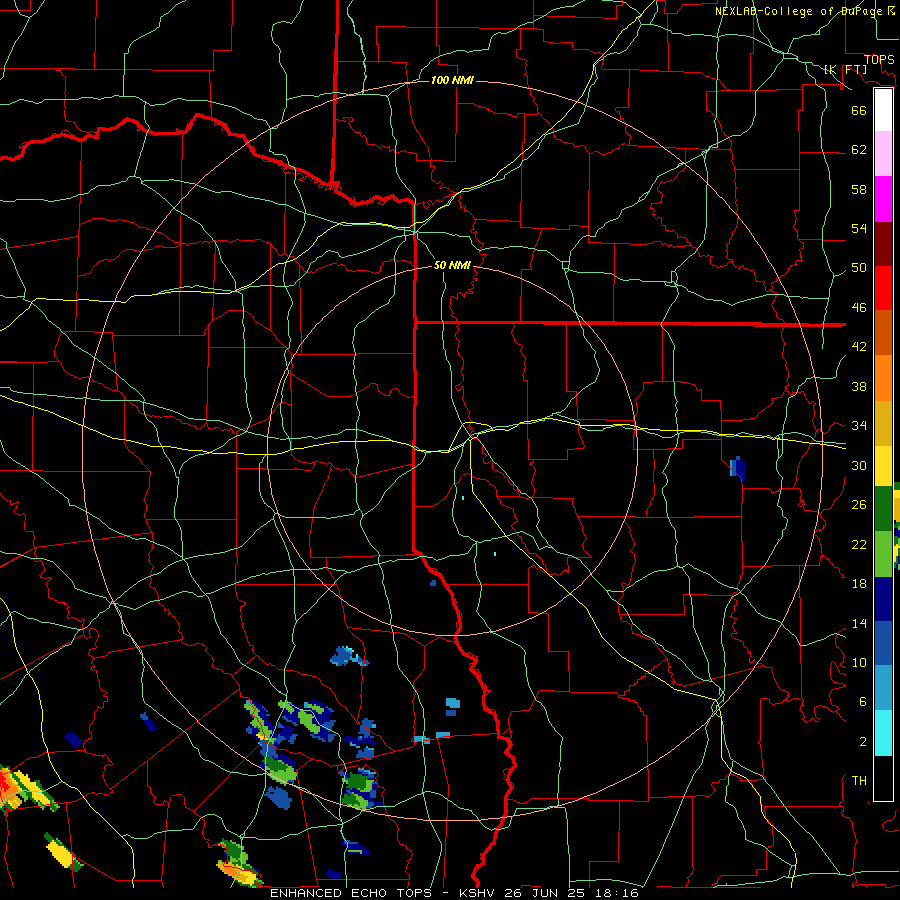Click the legend value "58"
Screen dimensions: 900x900
pos(859,189)
